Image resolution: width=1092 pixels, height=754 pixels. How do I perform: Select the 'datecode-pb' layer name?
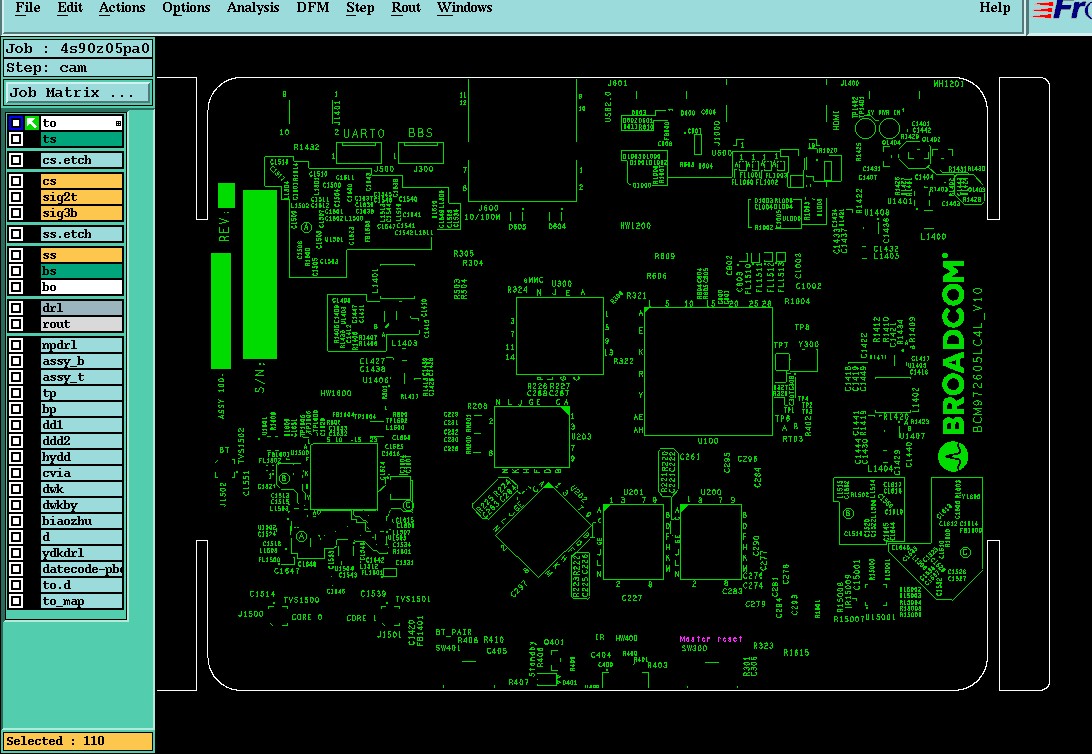81,569
